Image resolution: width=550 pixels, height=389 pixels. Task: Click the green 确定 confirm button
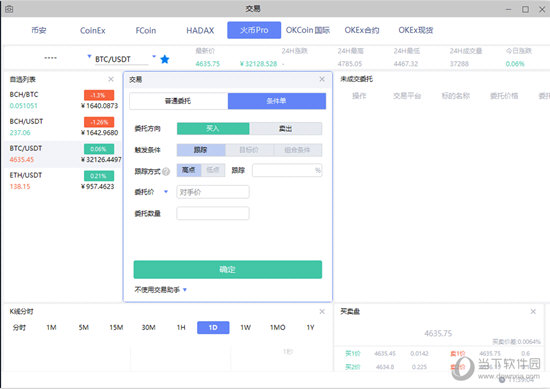pyautogui.click(x=228, y=269)
